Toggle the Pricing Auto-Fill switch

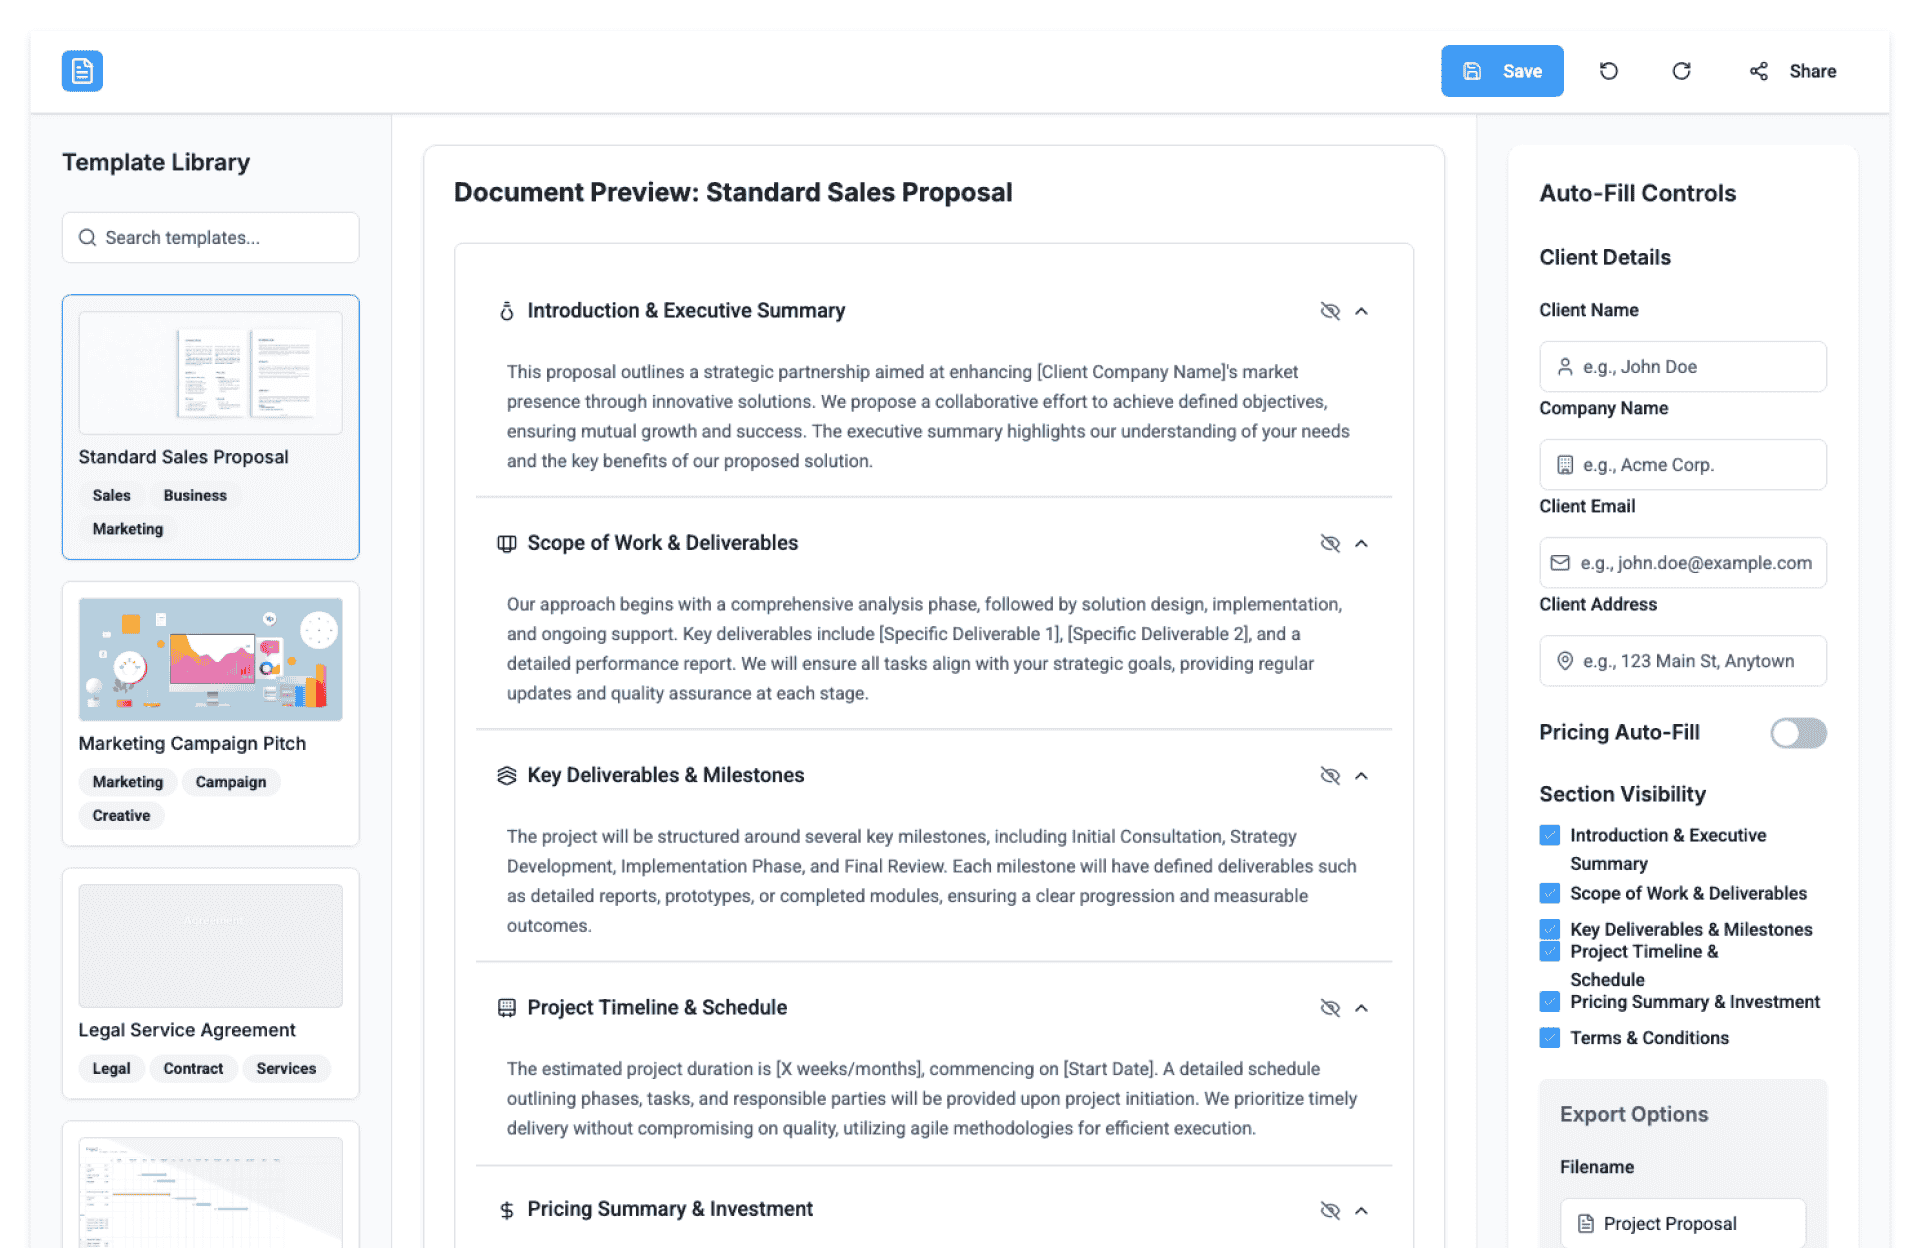tap(1797, 733)
